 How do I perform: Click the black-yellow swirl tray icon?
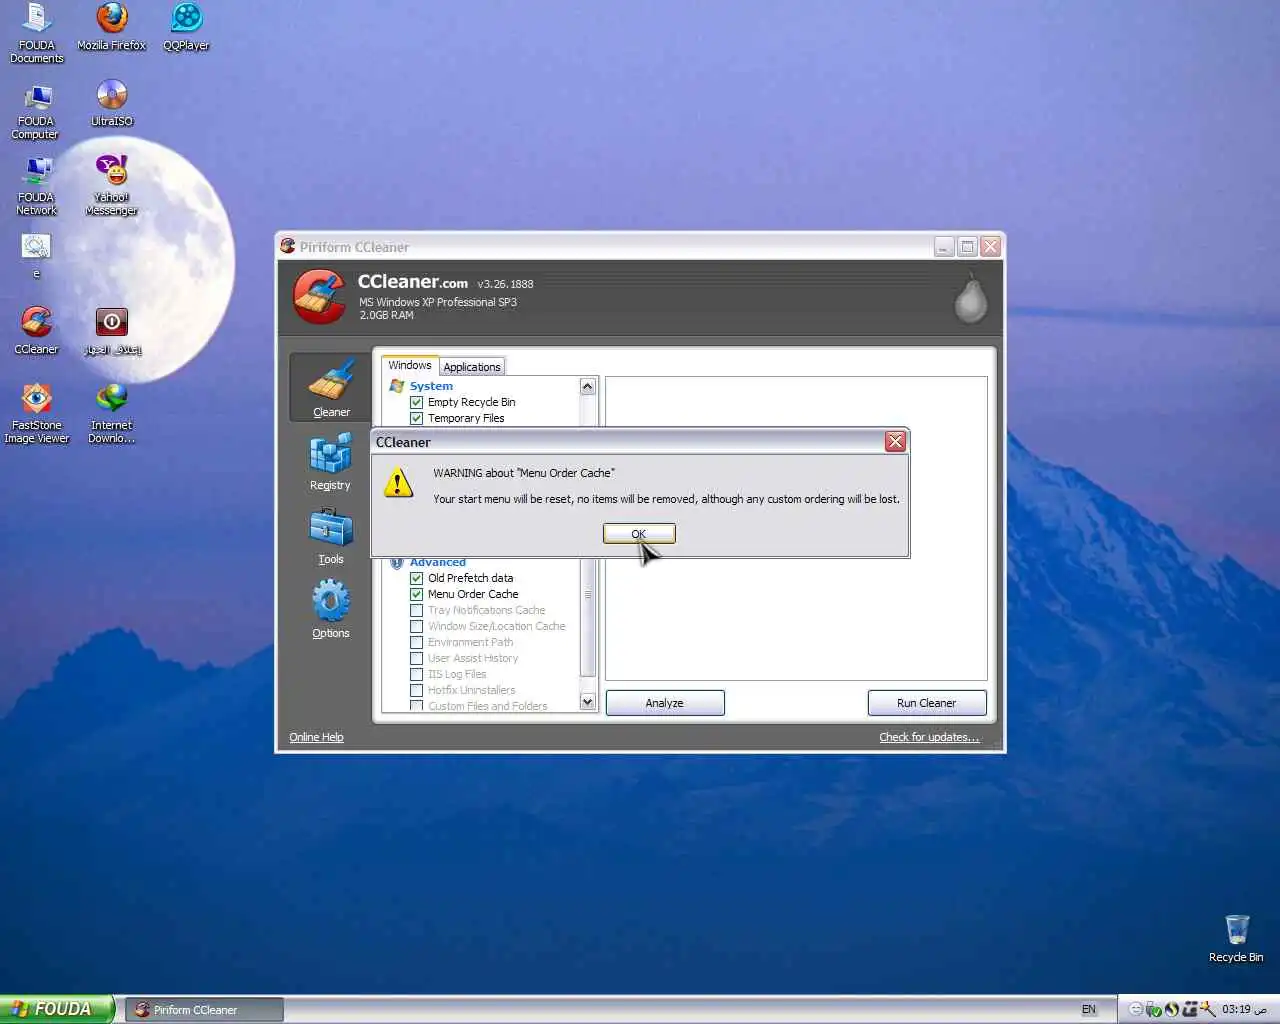1172,1009
